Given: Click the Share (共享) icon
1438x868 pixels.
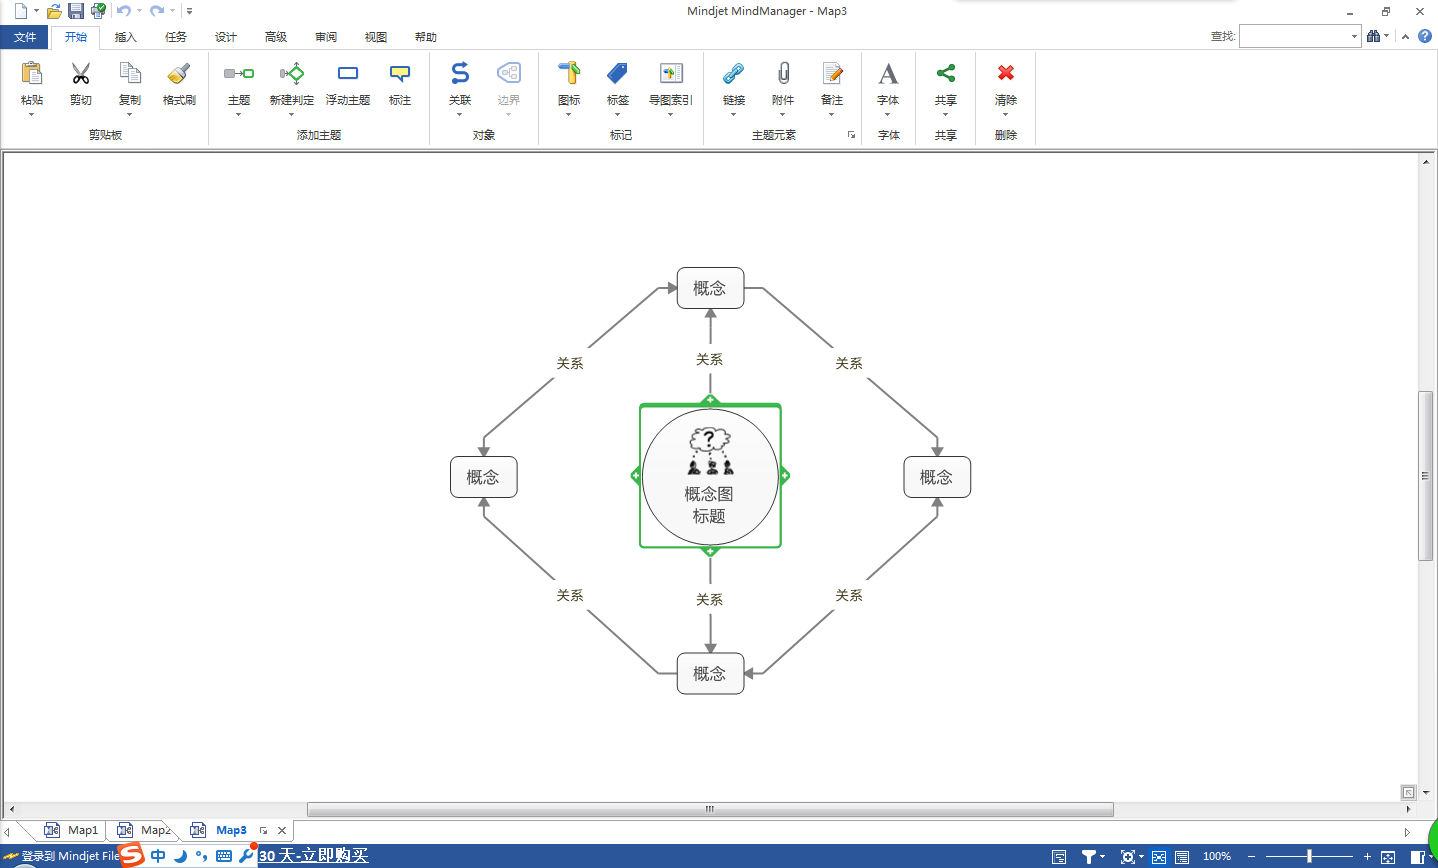Looking at the screenshot, I should tap(946, 73).
